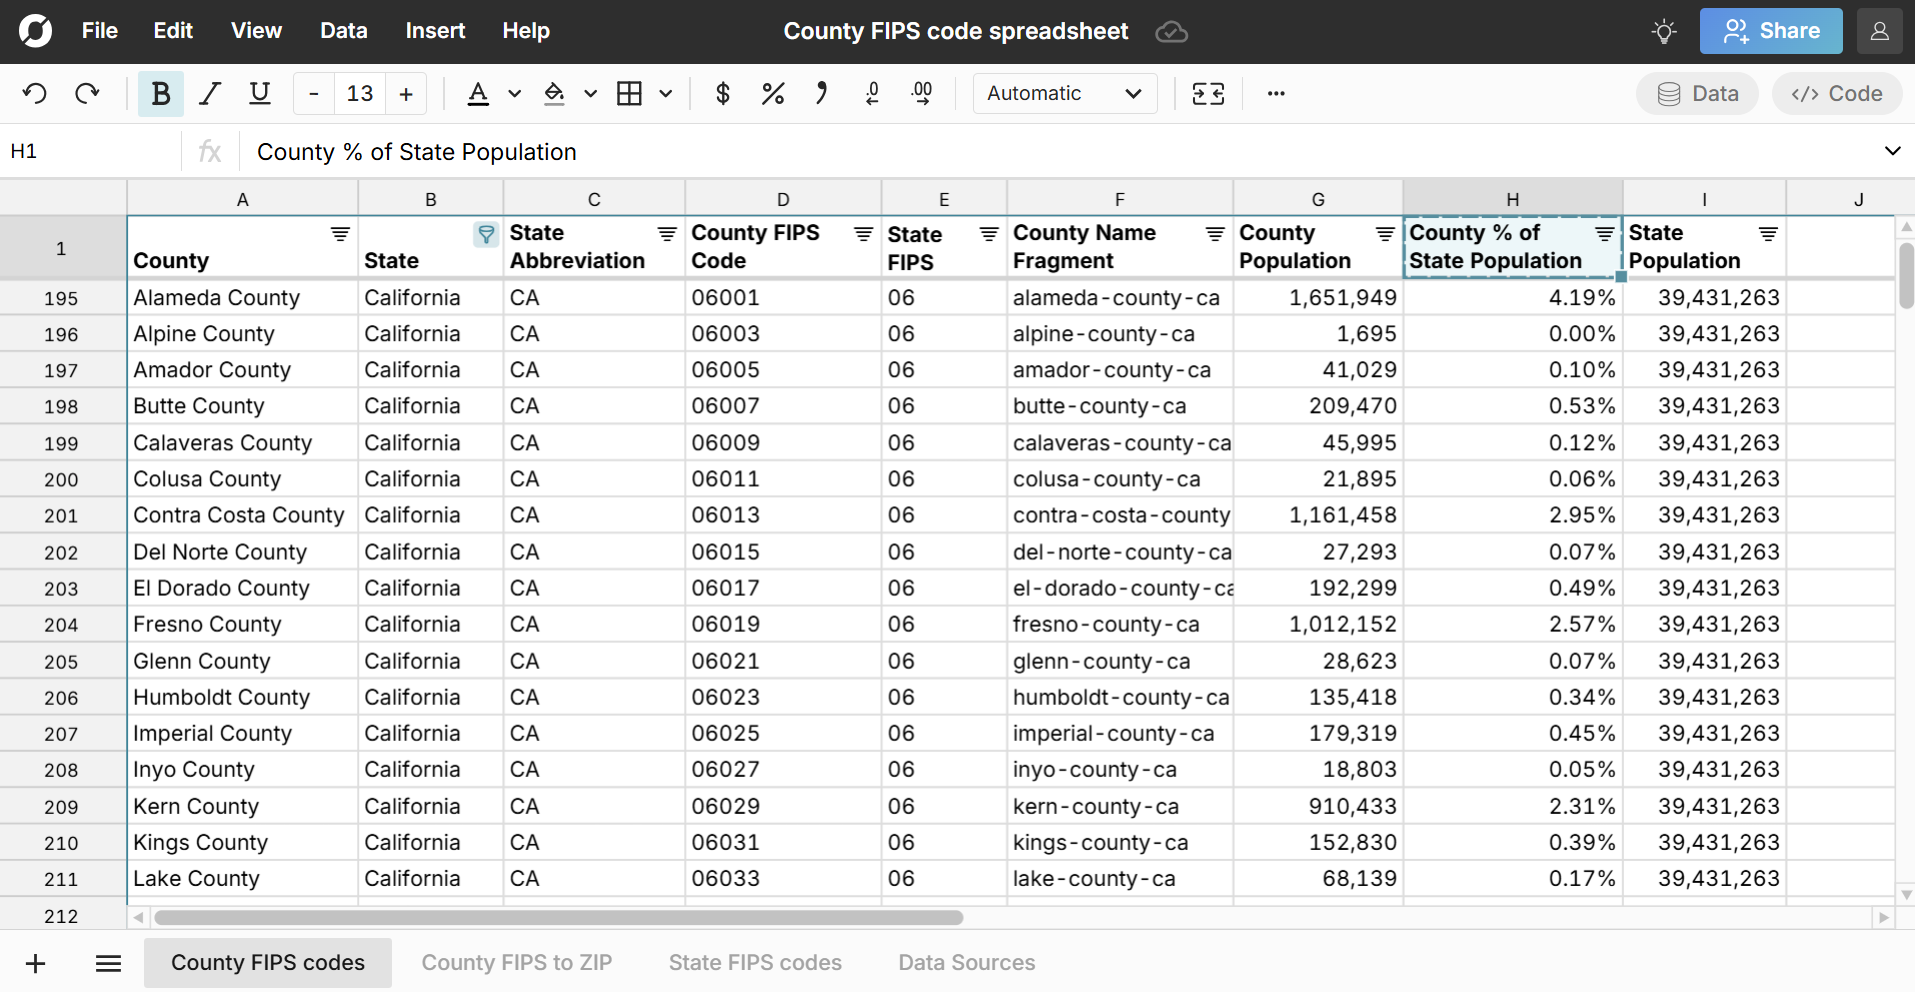Image resolution: width=1915 pixels, height=992 pixels.
Task: Apply currency dollar format
Action: tap(722, 94)
